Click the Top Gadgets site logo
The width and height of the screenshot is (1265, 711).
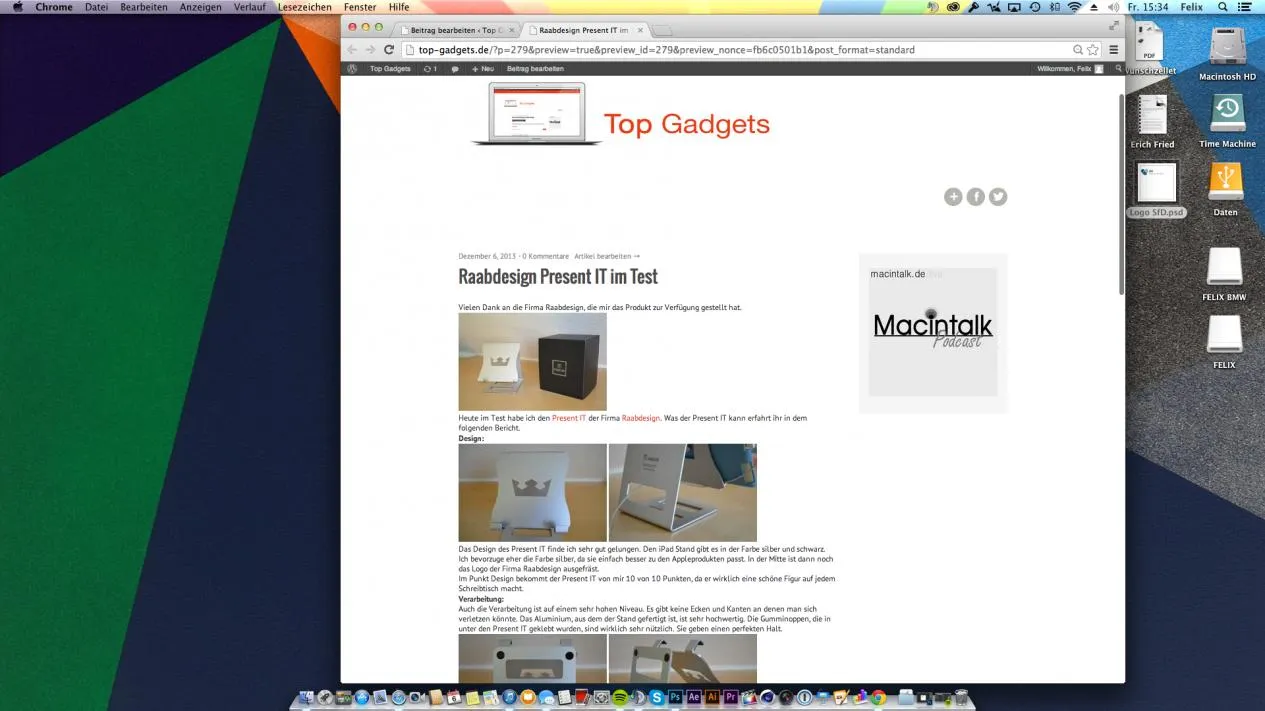621,115
